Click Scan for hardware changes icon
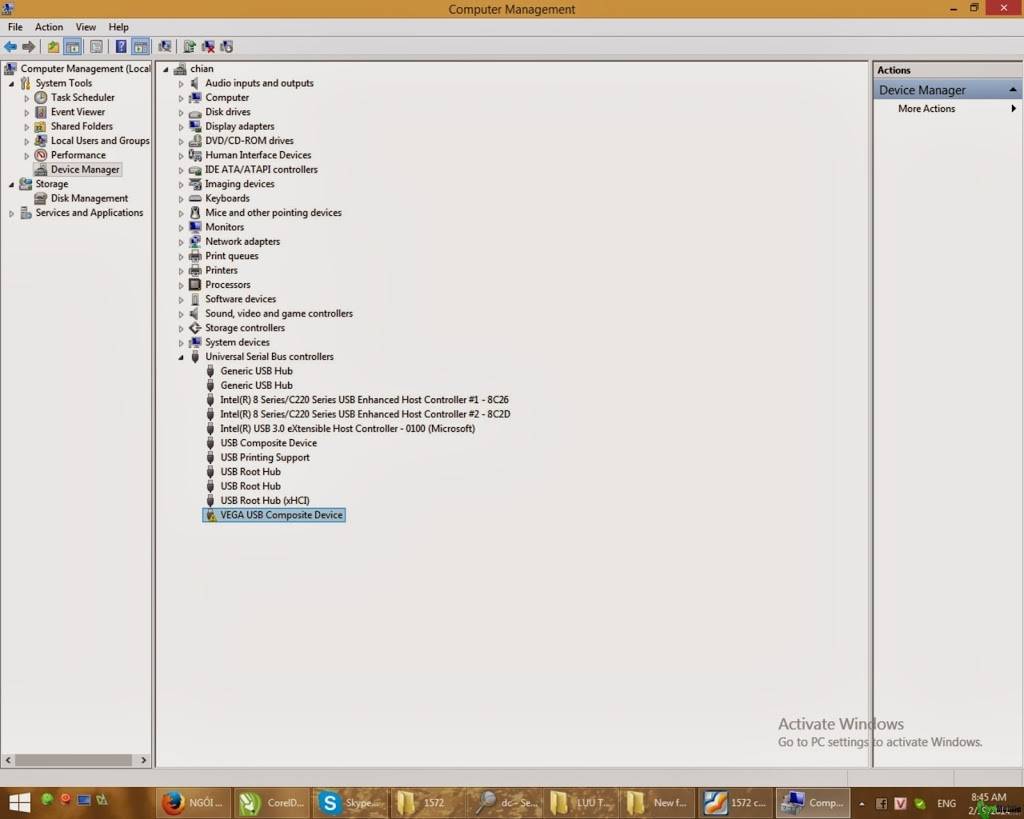 coord(165,46)
